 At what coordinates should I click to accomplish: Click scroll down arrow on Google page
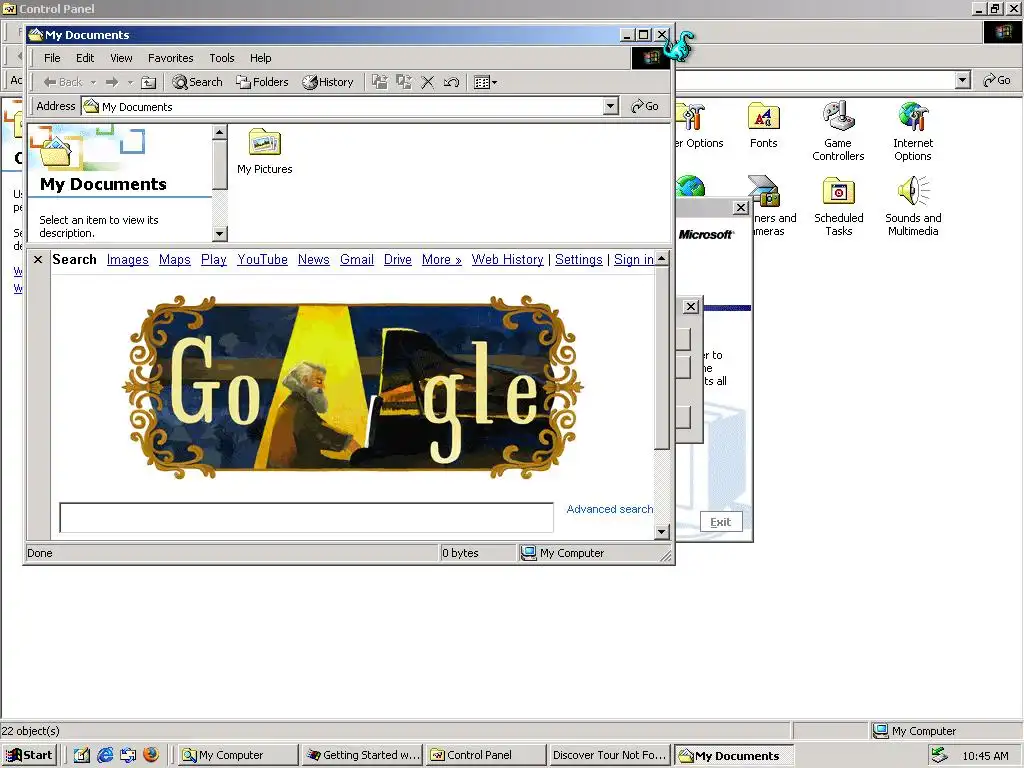coord(662,532)
